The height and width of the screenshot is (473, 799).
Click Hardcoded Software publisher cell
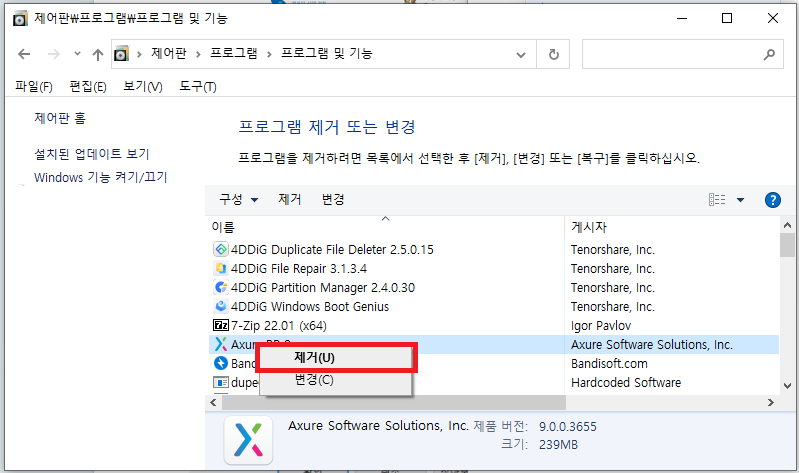626,382
